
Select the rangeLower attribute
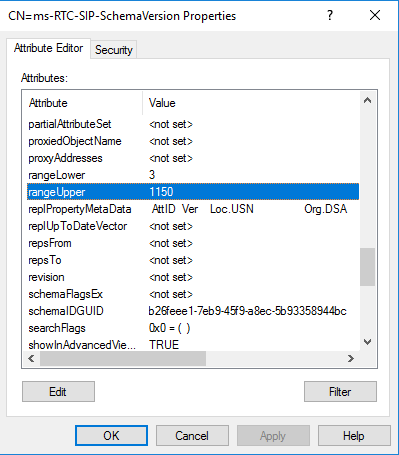(x=193, y=175)
